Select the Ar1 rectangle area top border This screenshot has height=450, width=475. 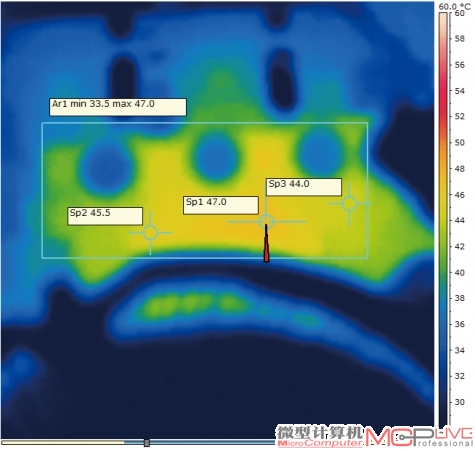[205, 123]
